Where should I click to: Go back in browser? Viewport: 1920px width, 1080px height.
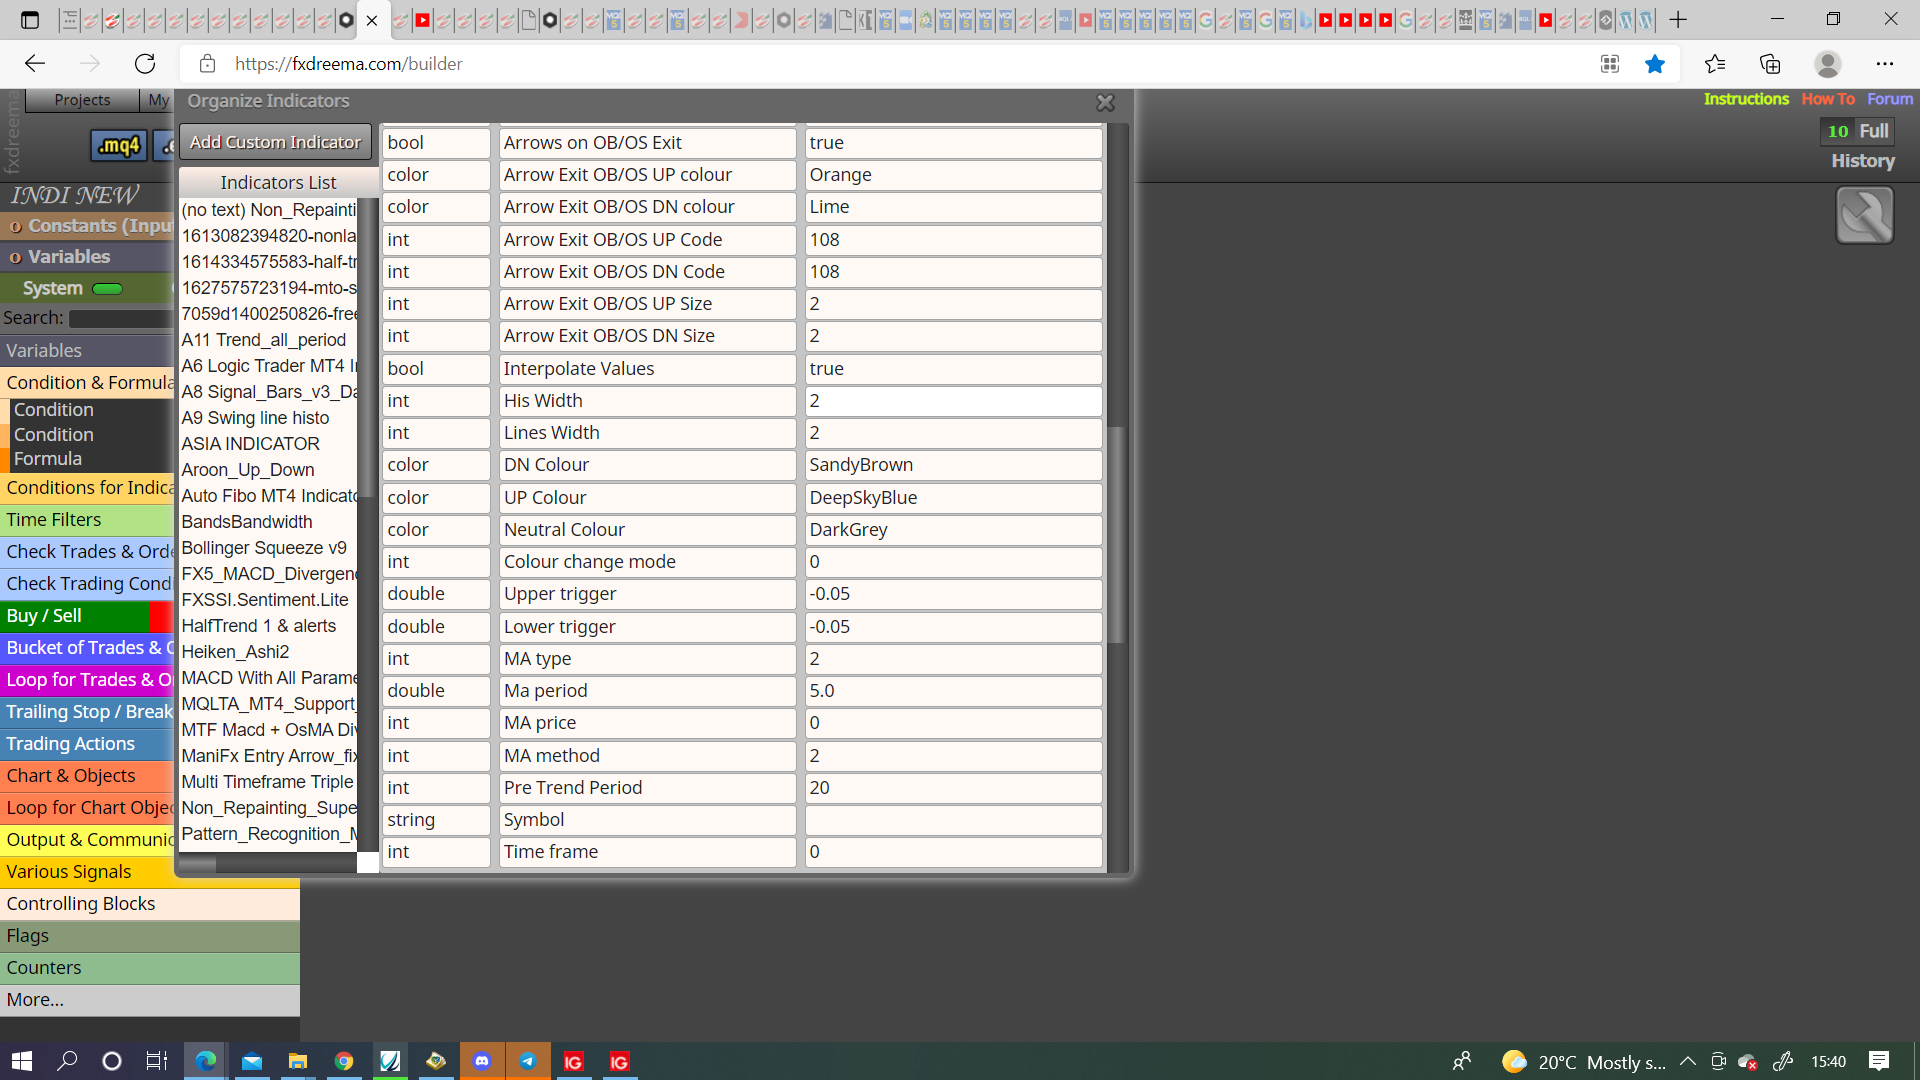point(35,64)
